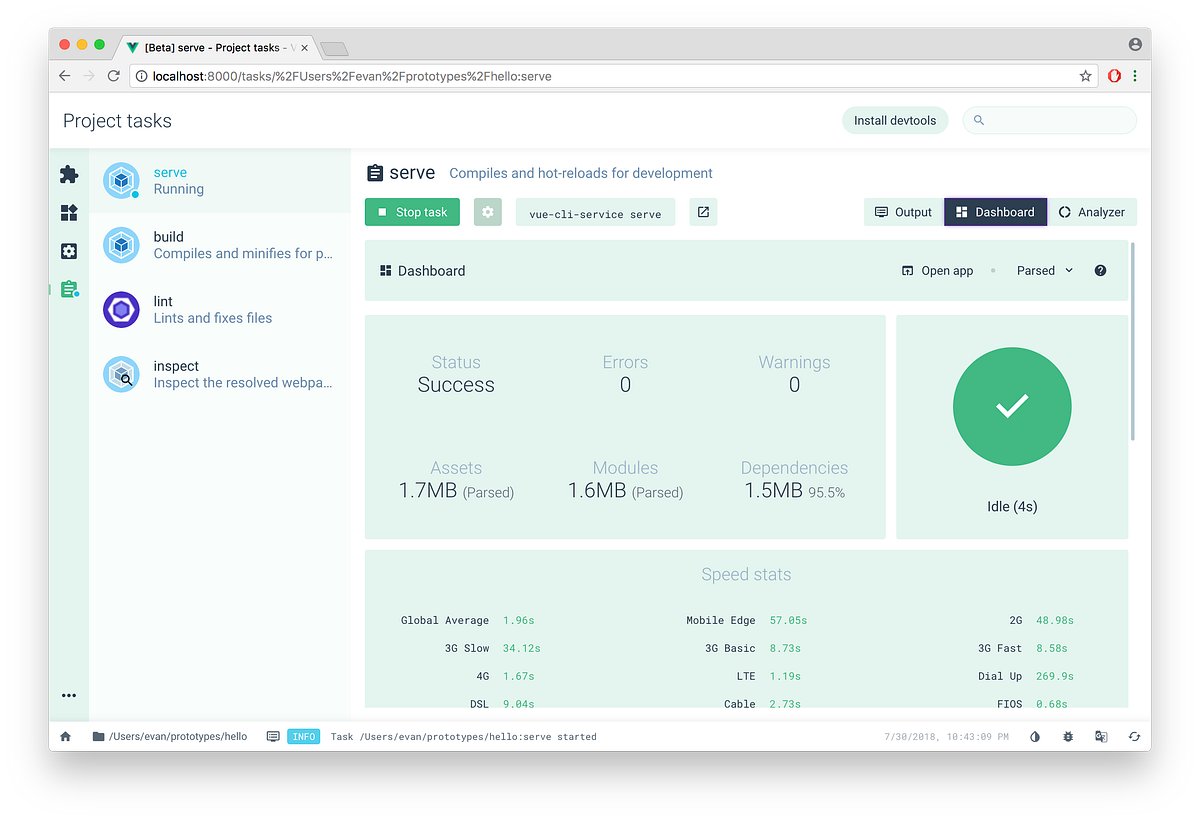Select the build task webpack icon
The height and width of the screenshot is (821, 1200).
click(121, 245)
